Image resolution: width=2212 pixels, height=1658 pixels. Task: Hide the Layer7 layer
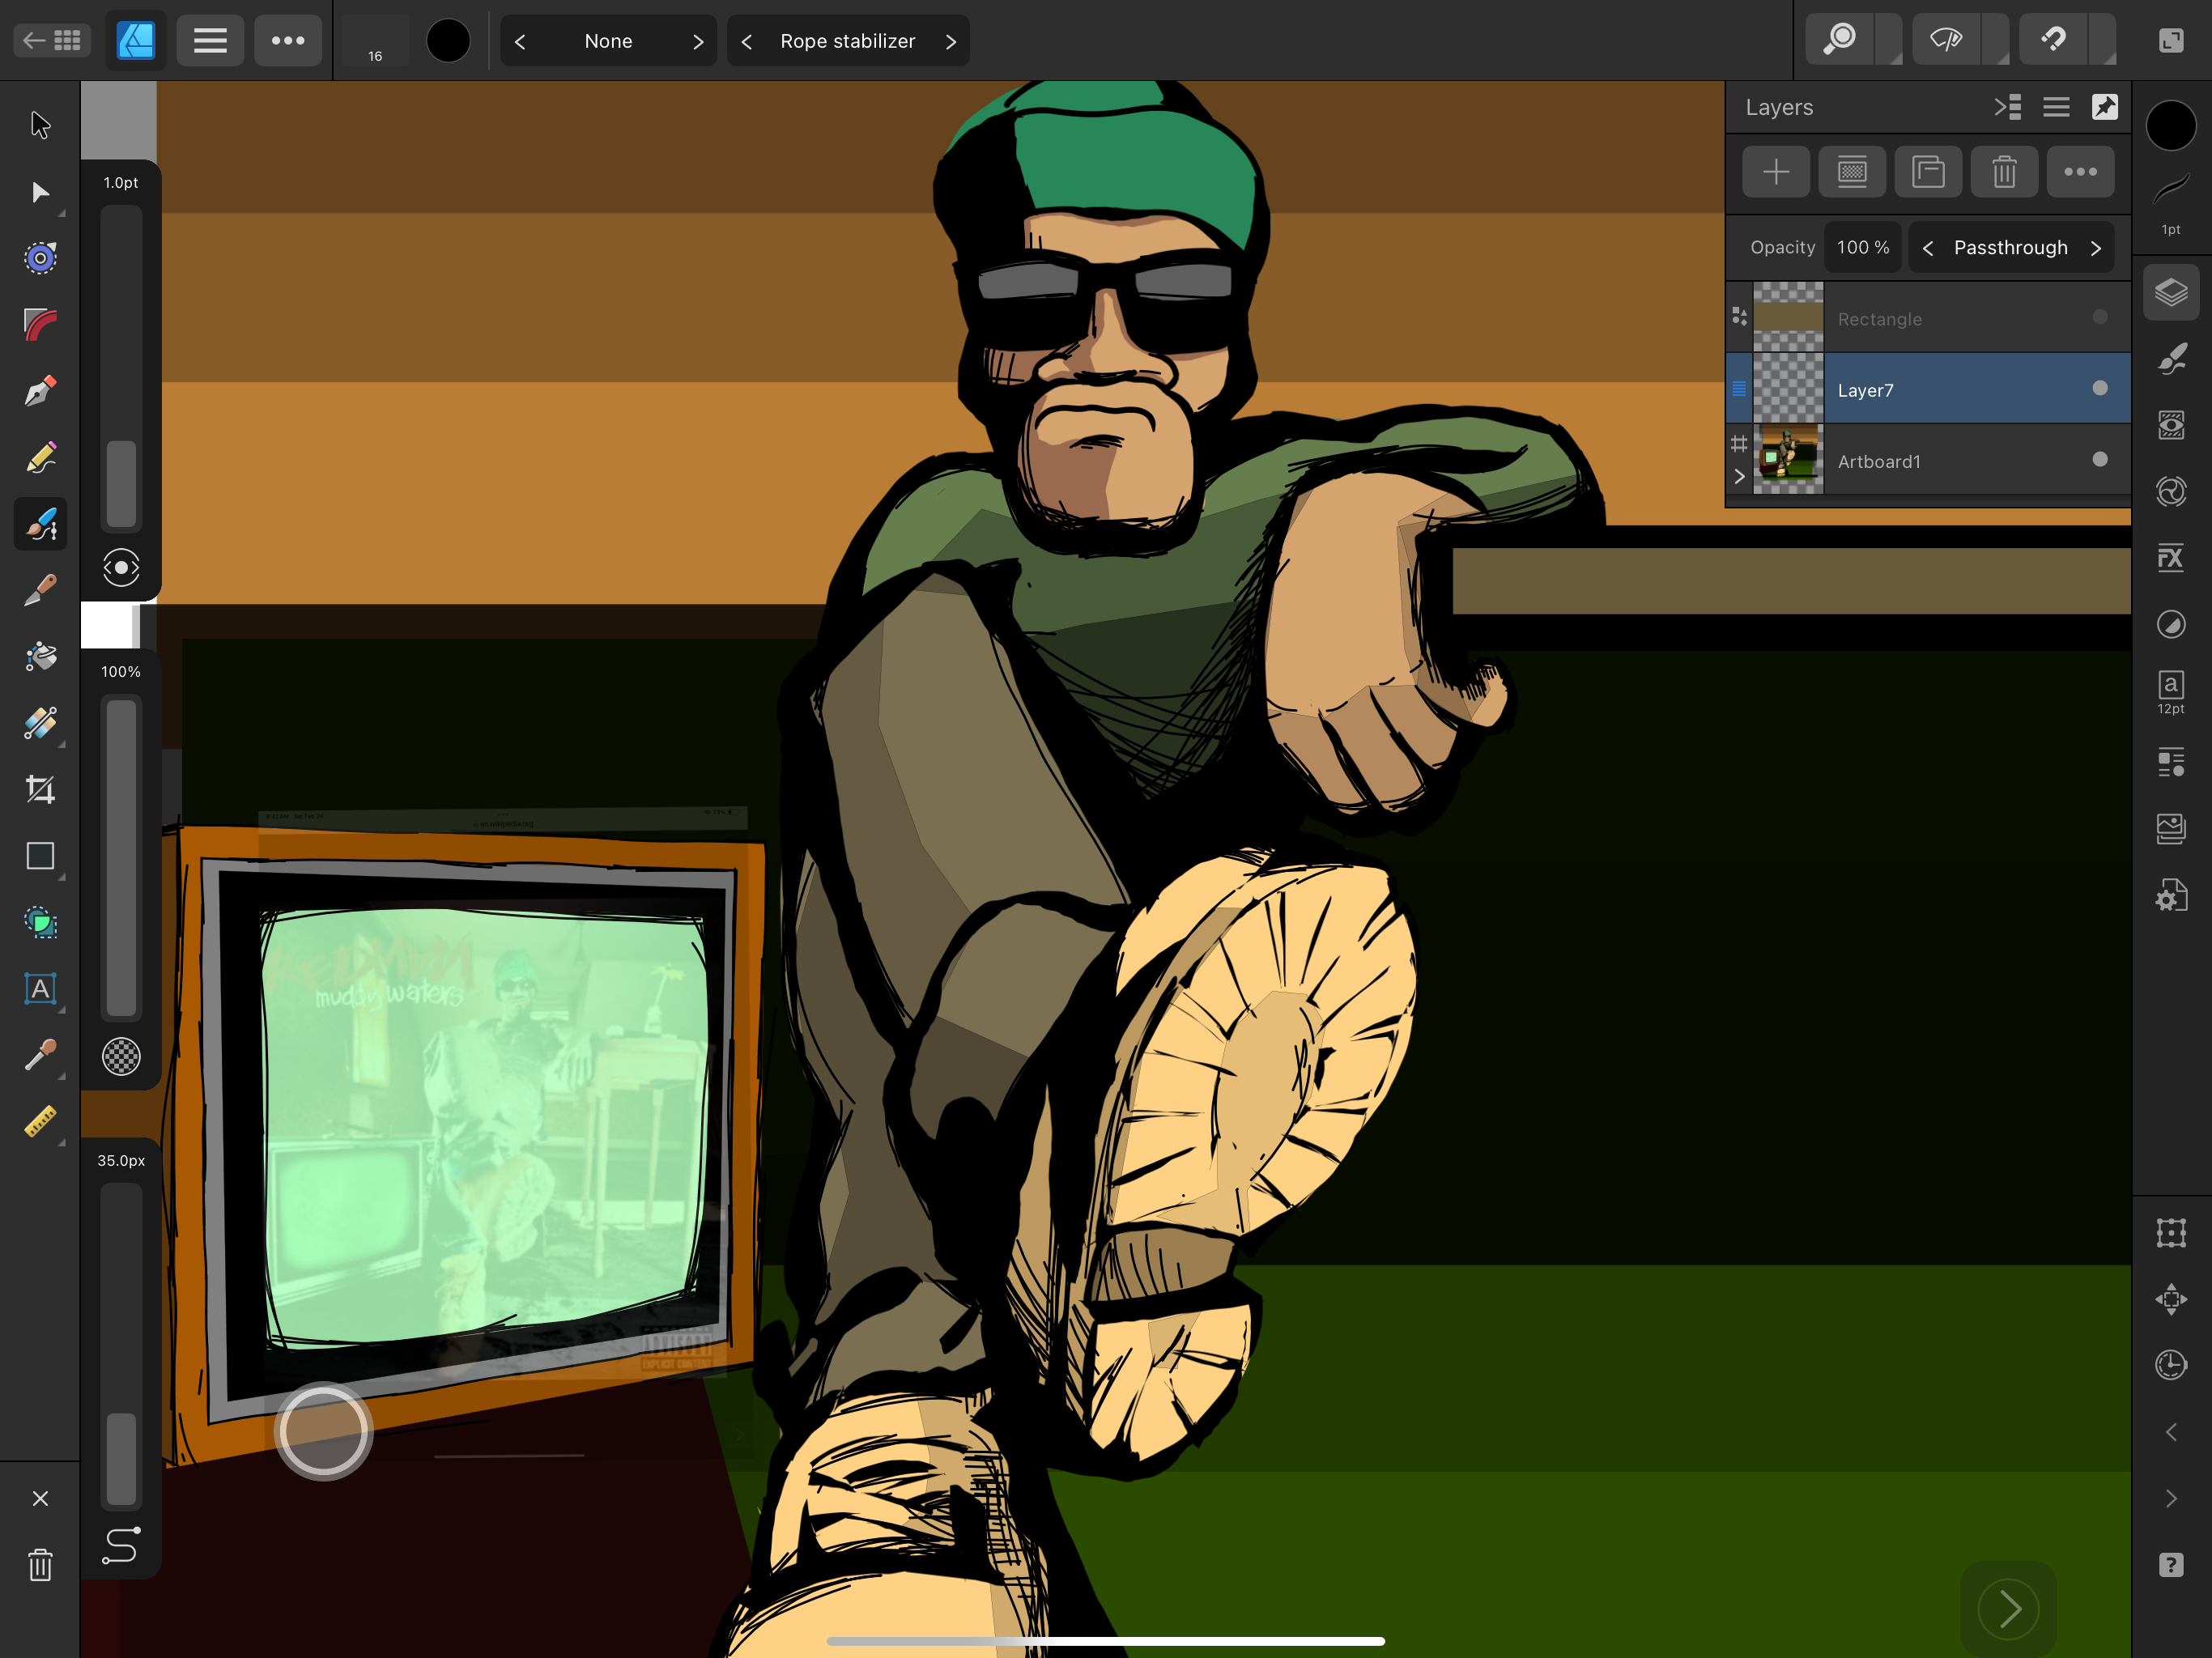coord(2099,388)
